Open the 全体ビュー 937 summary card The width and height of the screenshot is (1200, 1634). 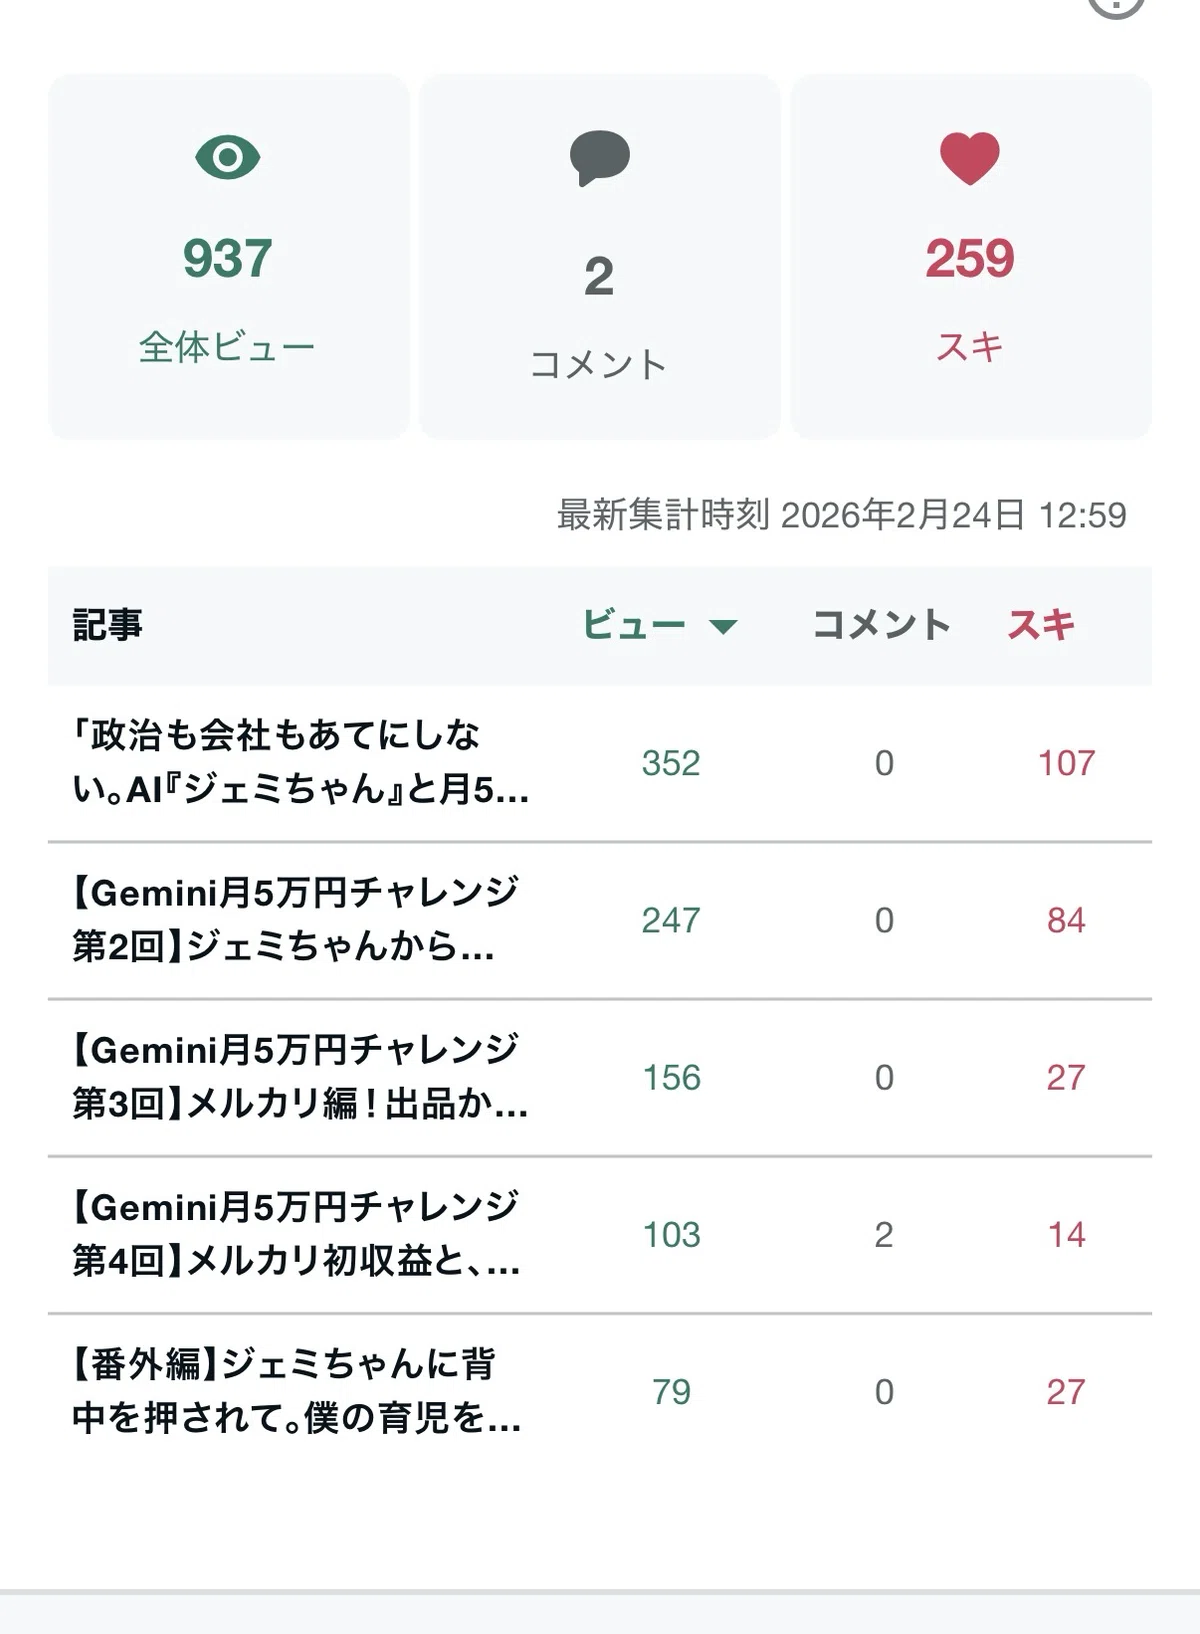[228, 256]
